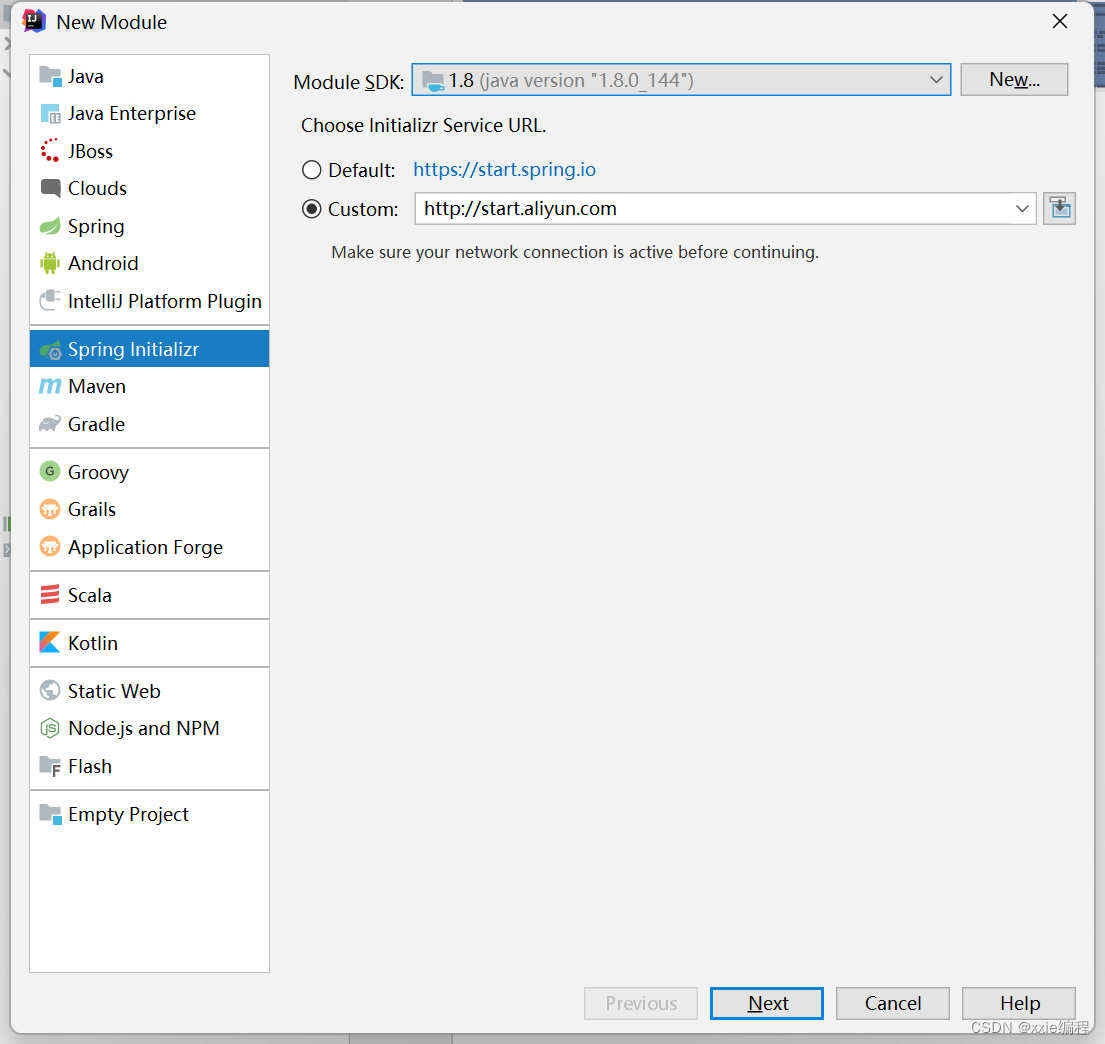Click the save-URL icon beside the Custom field
The width and height of the screenshot is (1105, 1044).
tap(1059, 209)
